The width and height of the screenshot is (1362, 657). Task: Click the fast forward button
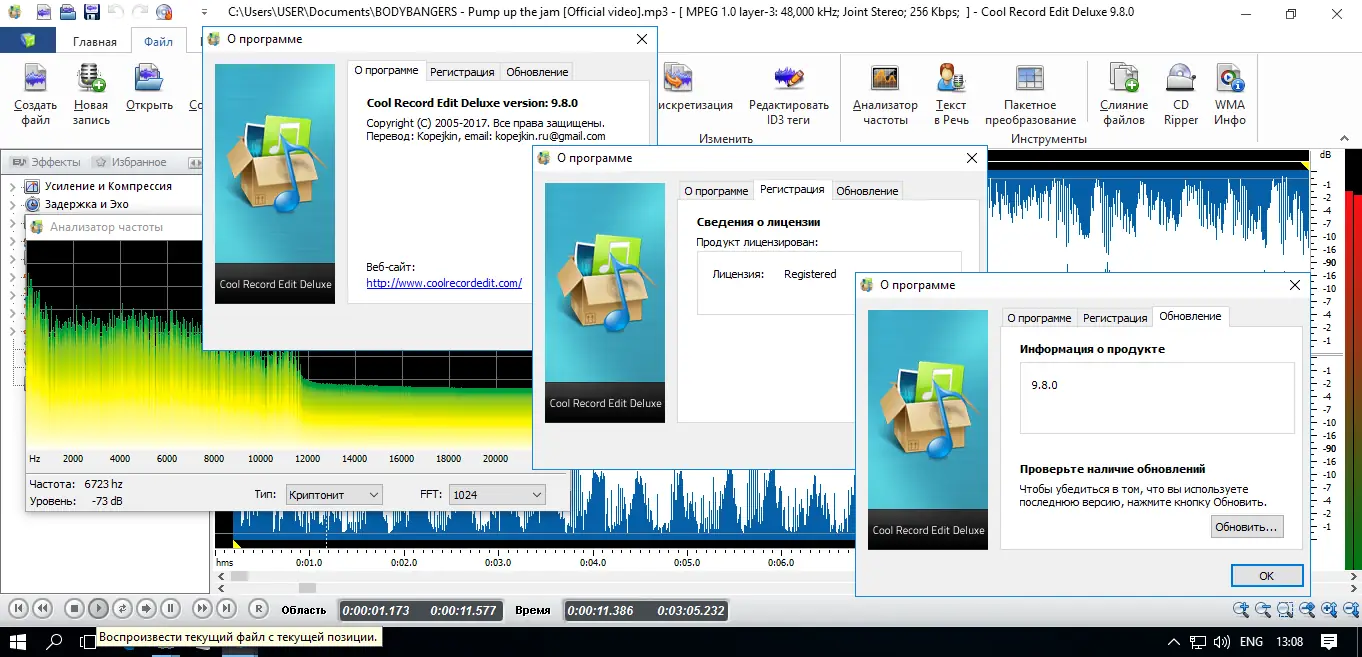202,608
